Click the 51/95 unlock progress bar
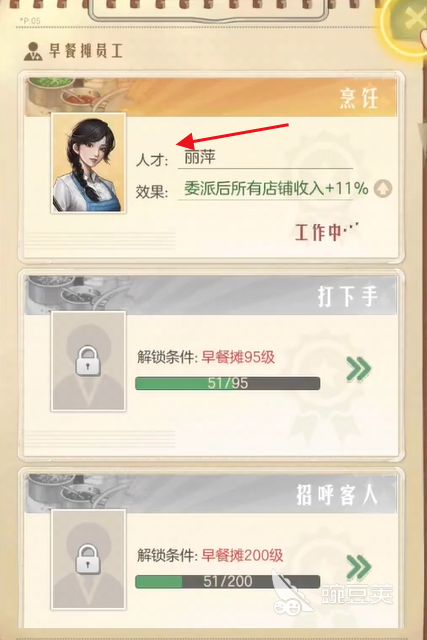427x640 pixels. (x=227, y=383)
